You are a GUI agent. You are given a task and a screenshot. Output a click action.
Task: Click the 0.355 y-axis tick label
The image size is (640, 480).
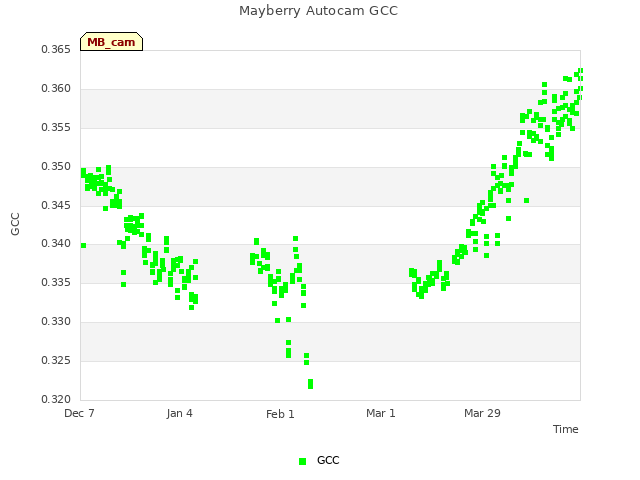coord(56,127)
